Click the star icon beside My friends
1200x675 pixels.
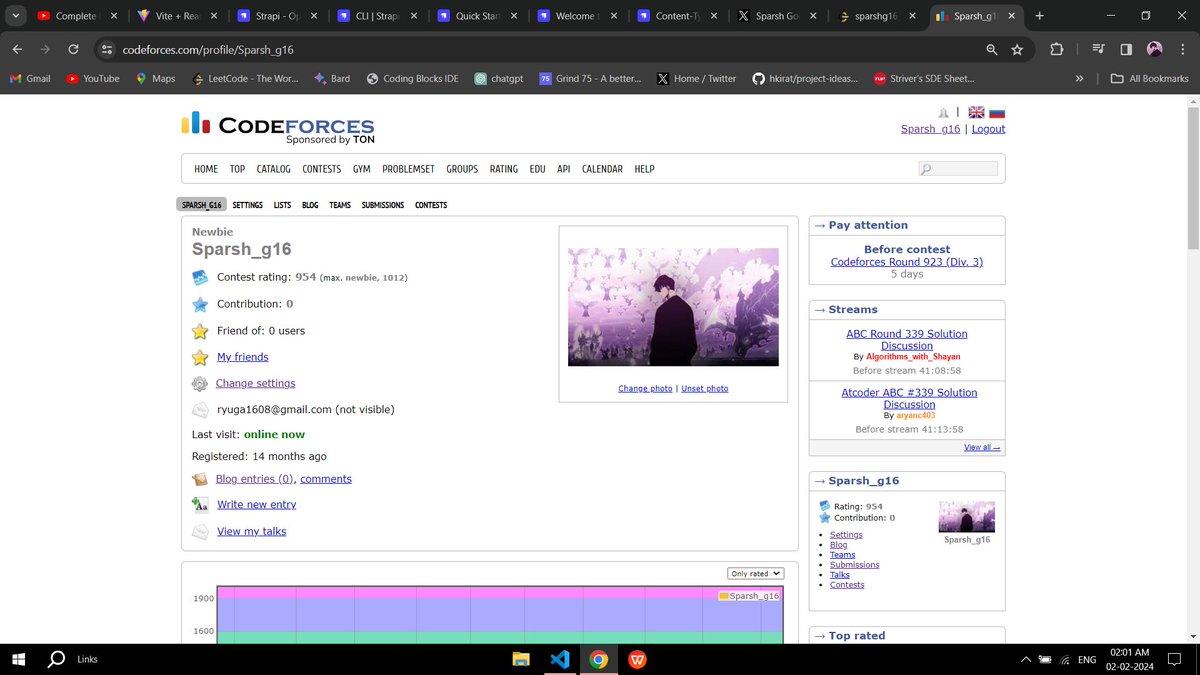pyautogui.click(x=199, y=356)
